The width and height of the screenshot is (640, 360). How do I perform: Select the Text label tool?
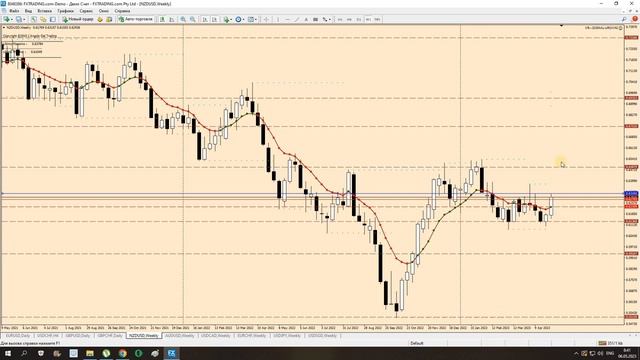tap(306, 19)
